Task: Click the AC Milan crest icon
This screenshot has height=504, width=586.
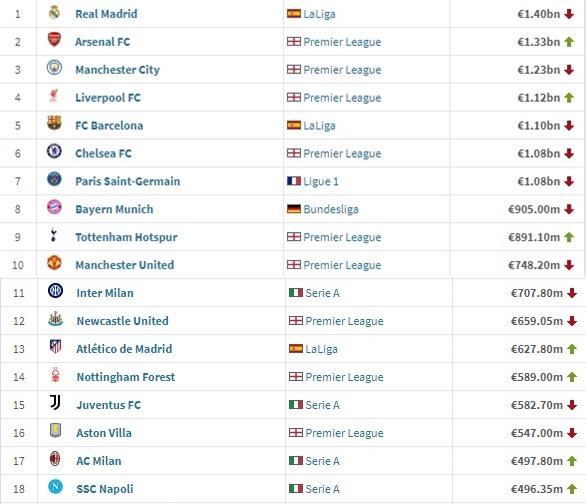Action: pos(55,458)
